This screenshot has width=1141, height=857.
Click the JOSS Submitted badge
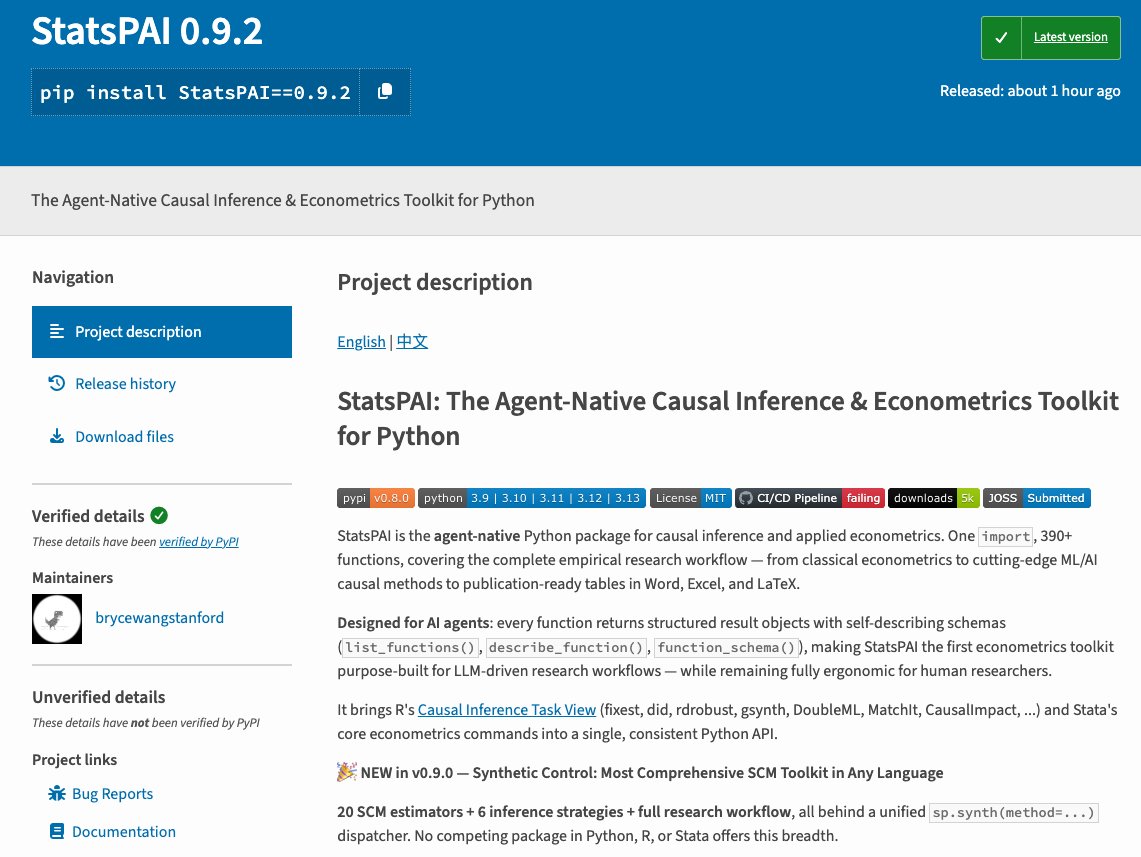coord(1036,498)
